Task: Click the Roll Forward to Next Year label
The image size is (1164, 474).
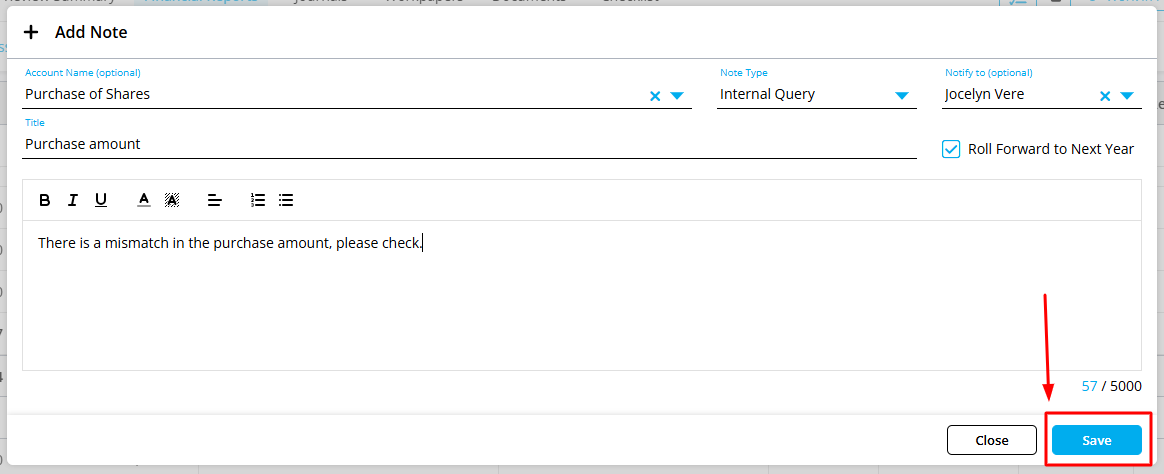Action: pyautogui.click(x=1051, y=149)
